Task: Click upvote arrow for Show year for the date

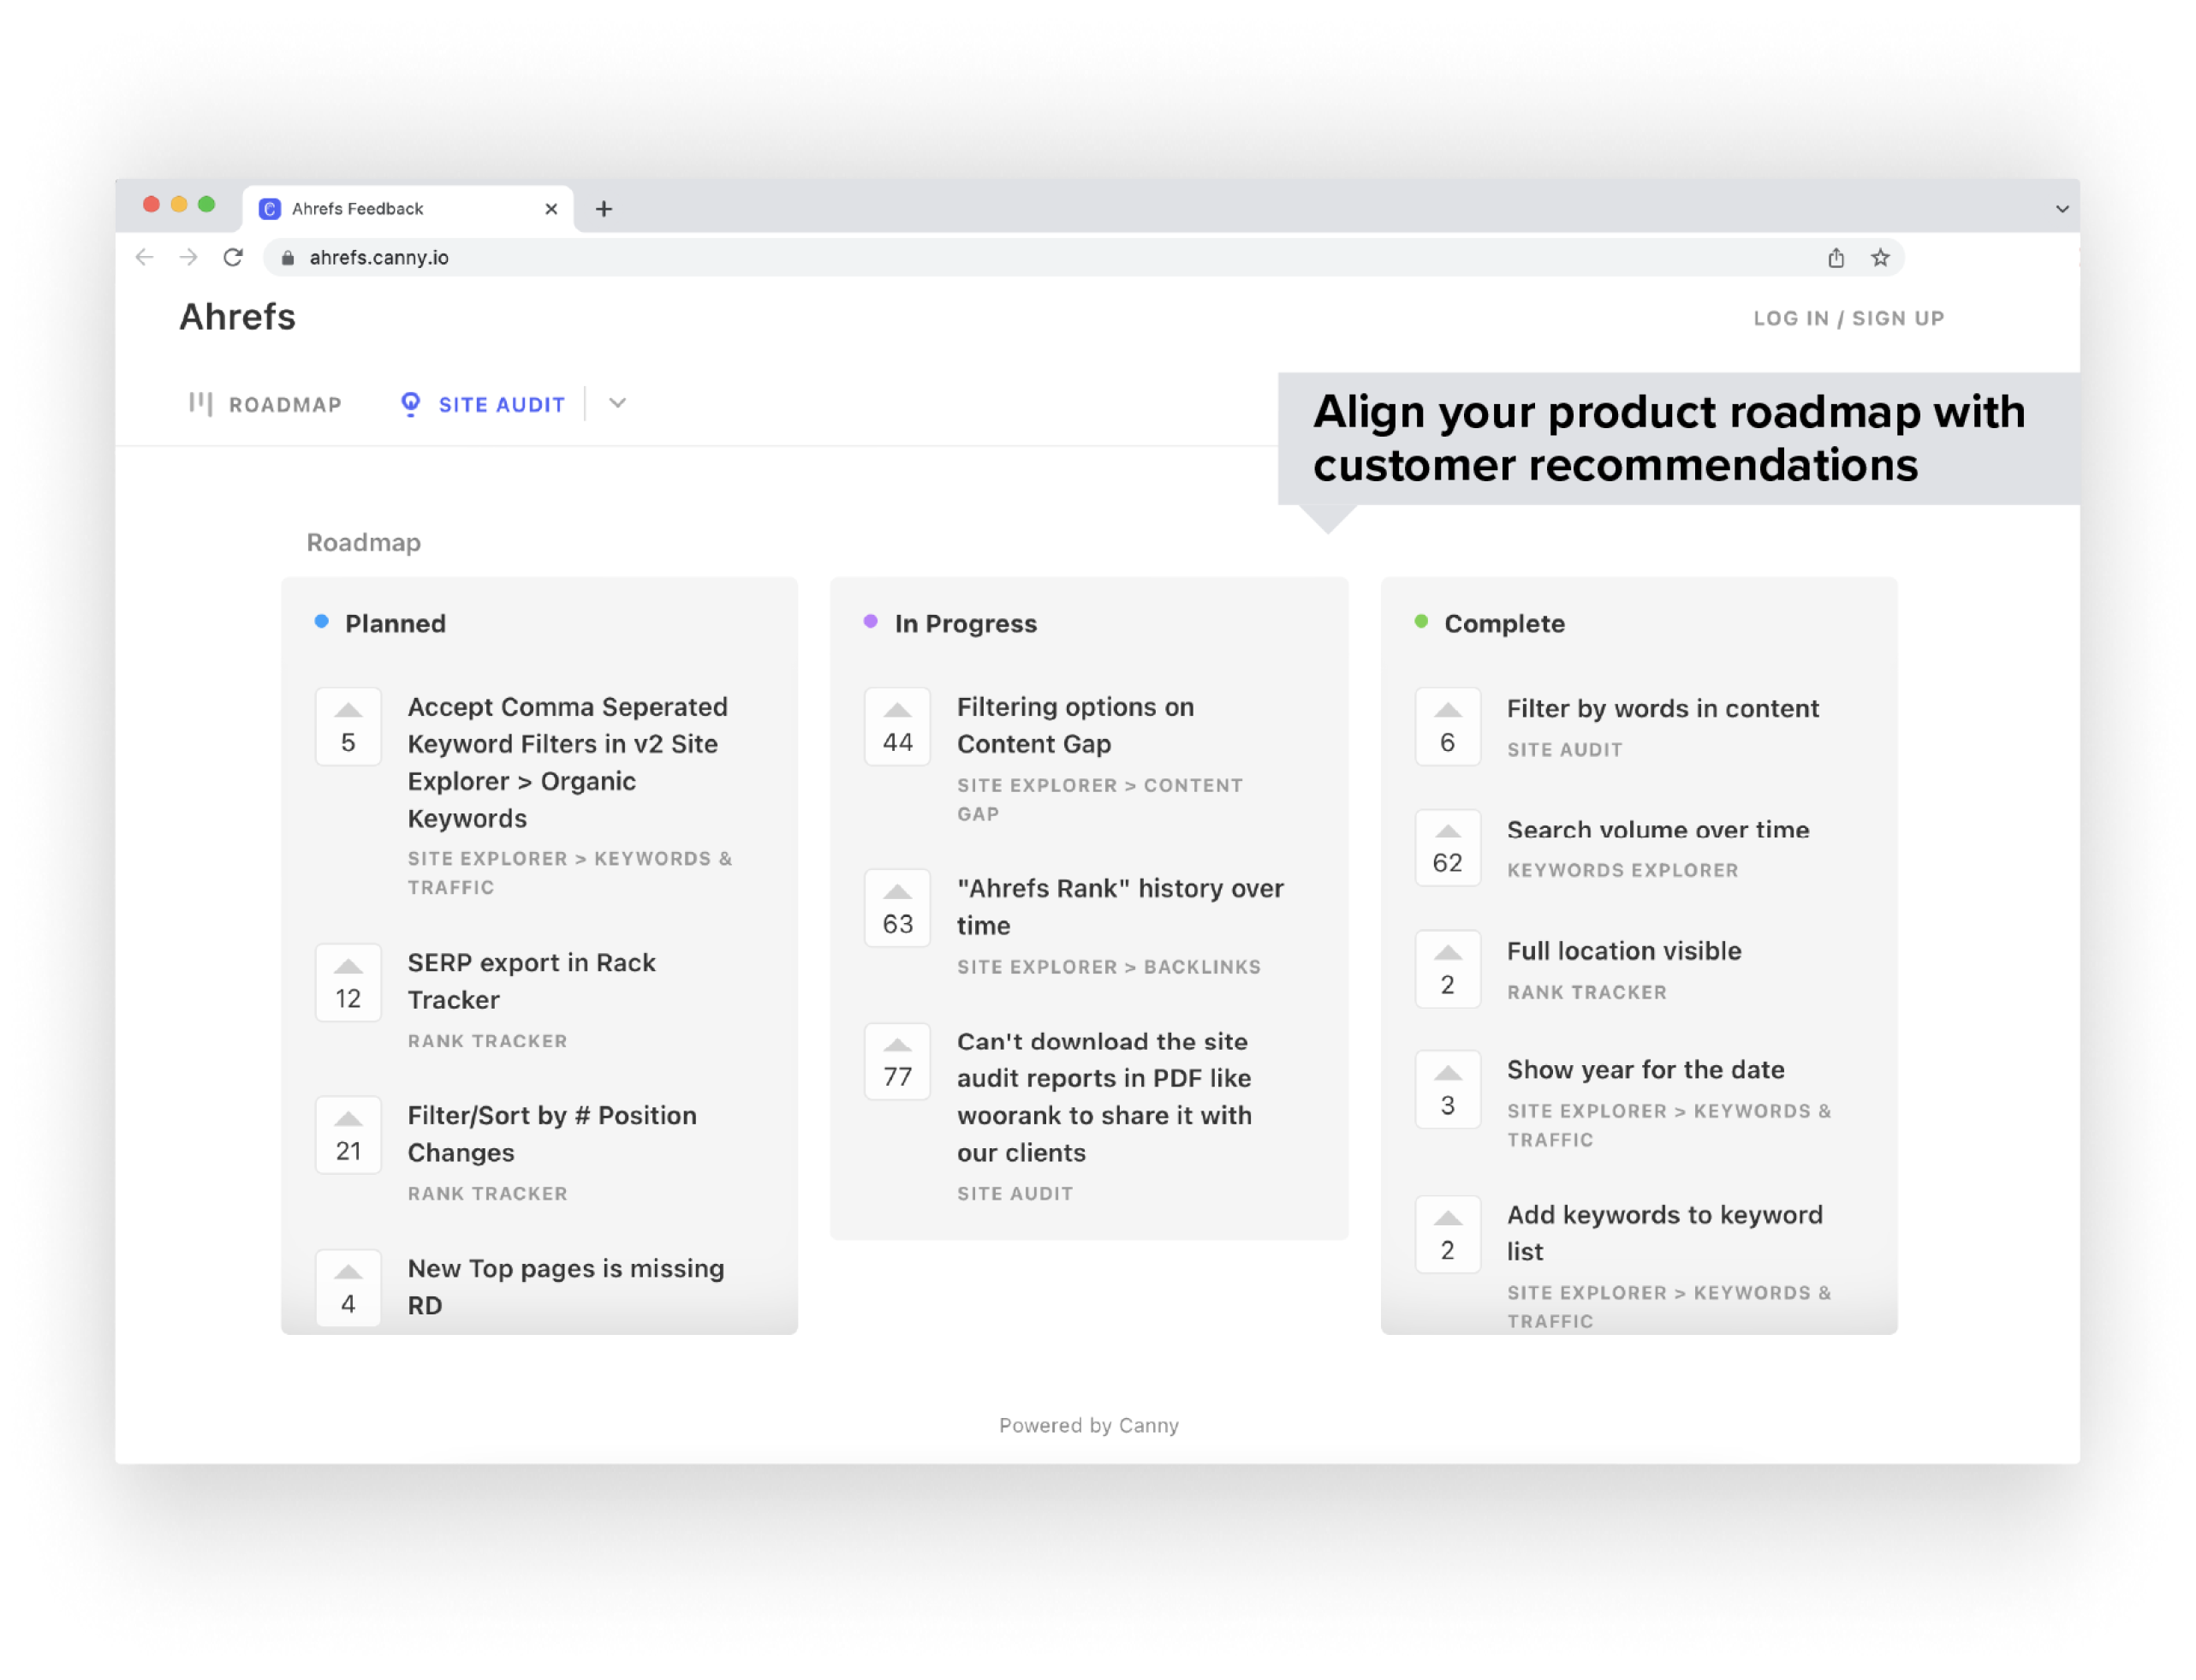Action: 1446,1066
